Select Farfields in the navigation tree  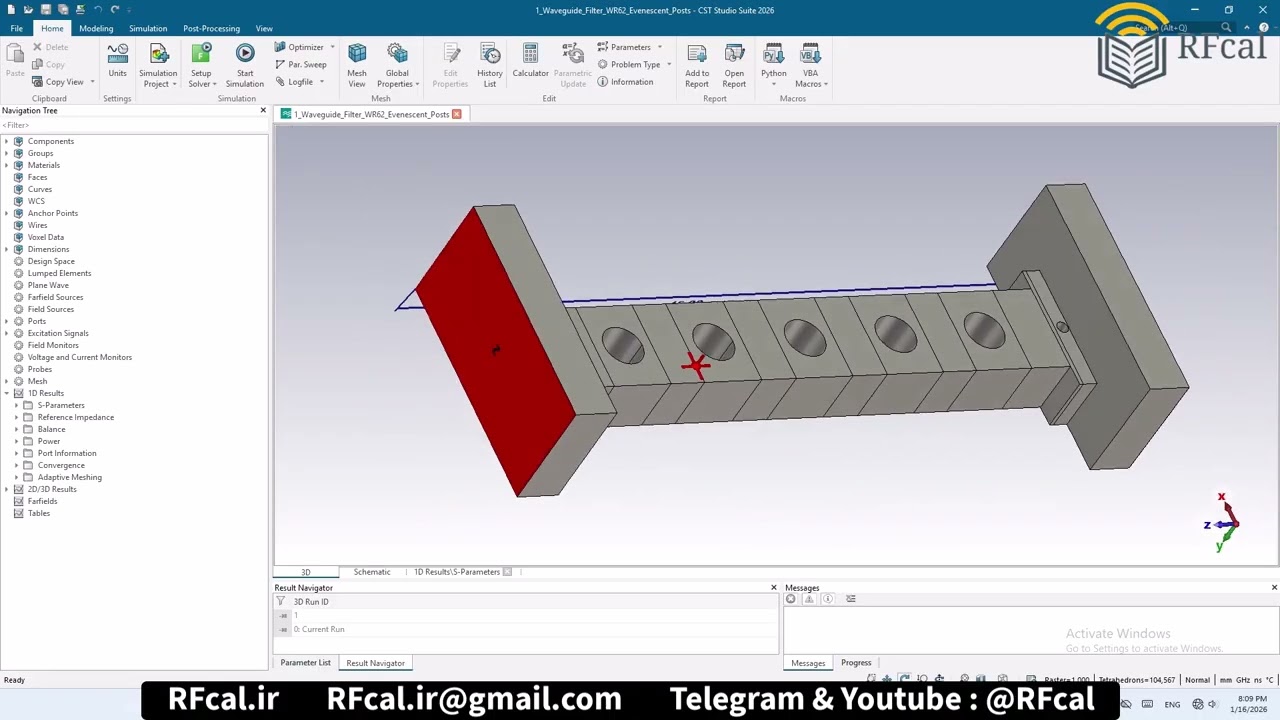(x=42, y=501)
